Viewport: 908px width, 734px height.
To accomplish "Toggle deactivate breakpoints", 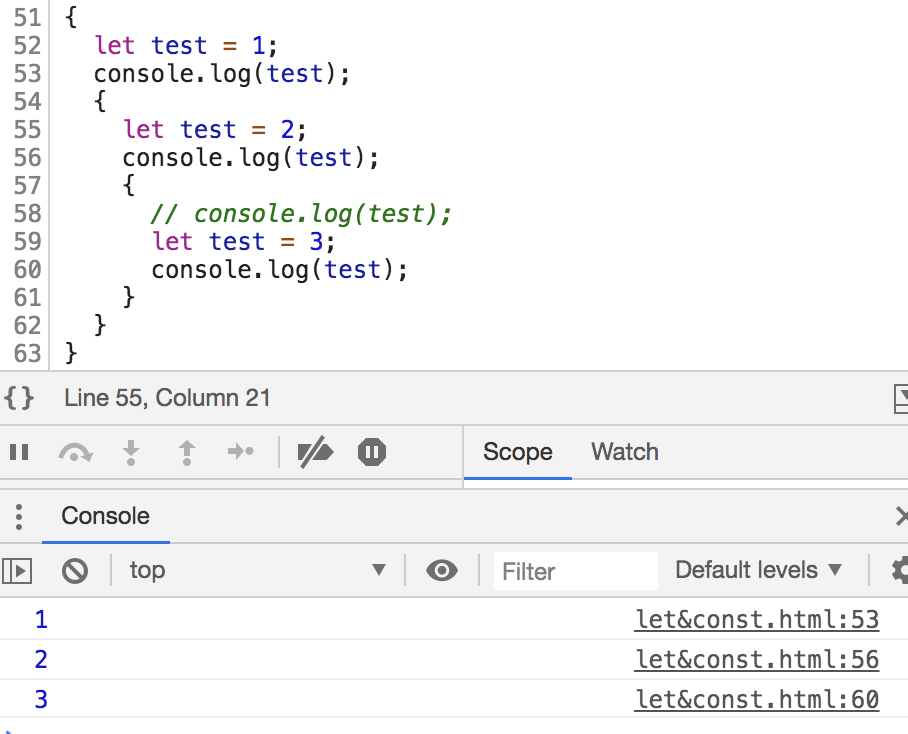I will (x=315, y=452).
